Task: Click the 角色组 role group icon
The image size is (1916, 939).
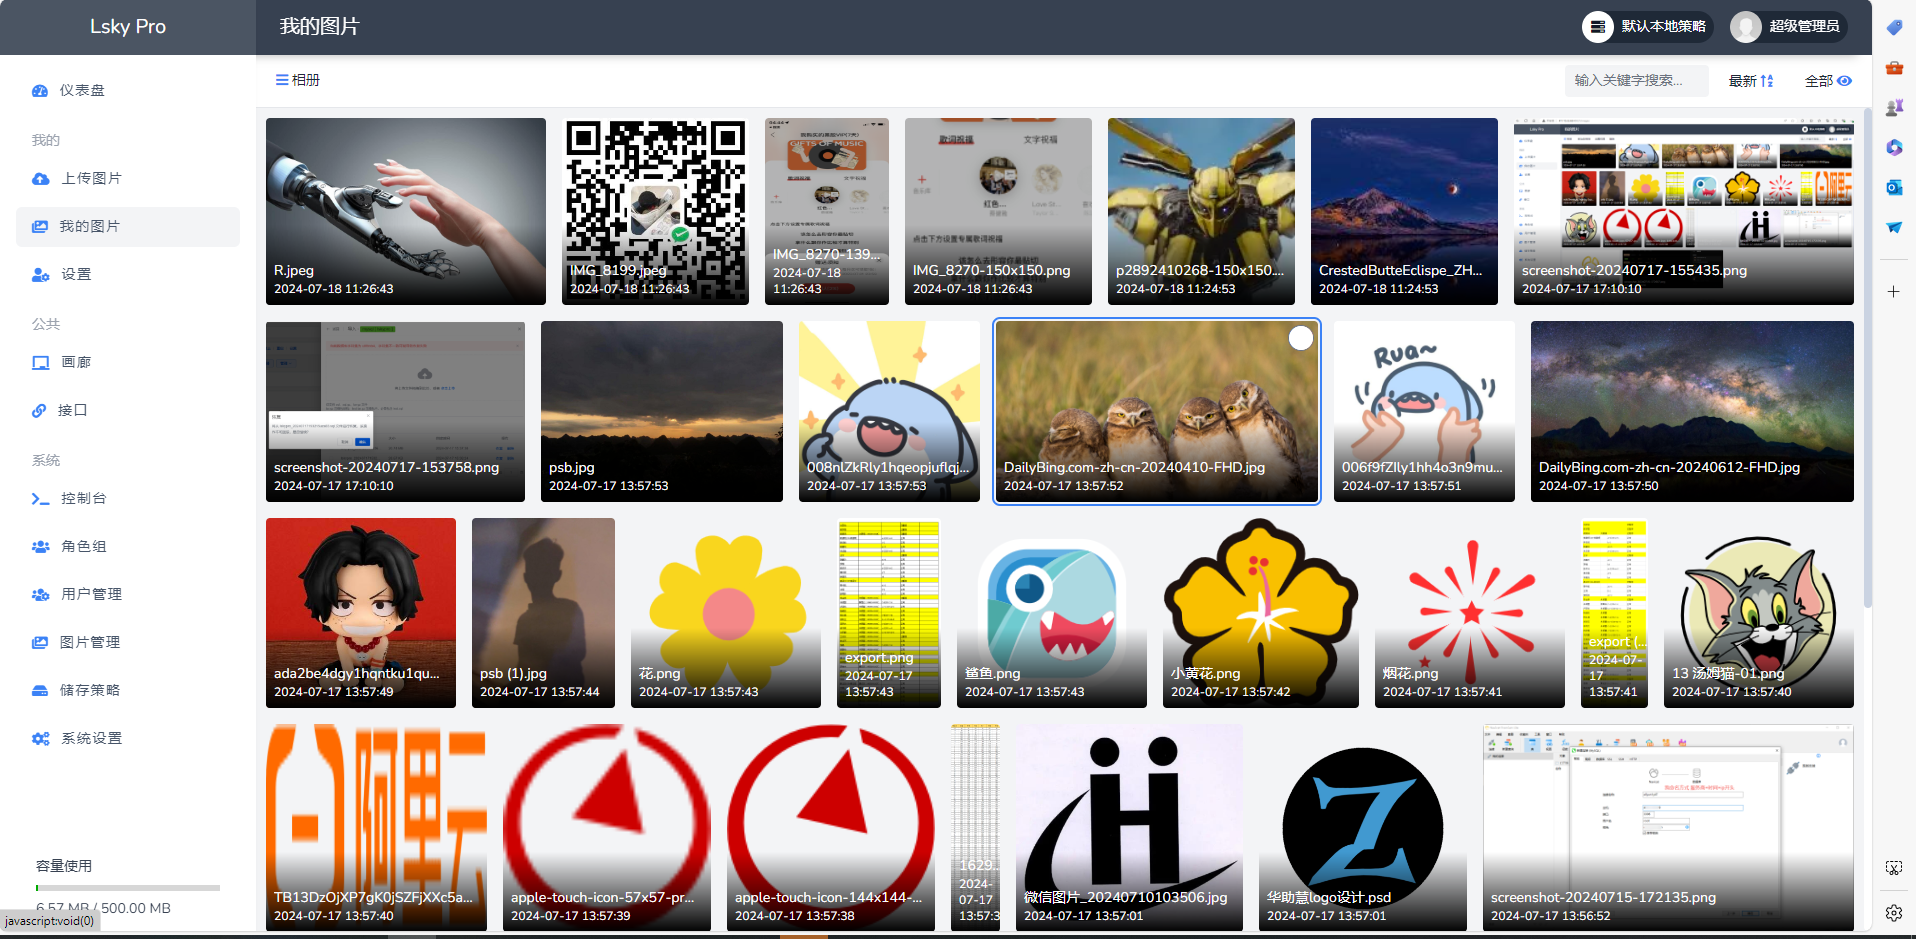Action: (40, 547)
